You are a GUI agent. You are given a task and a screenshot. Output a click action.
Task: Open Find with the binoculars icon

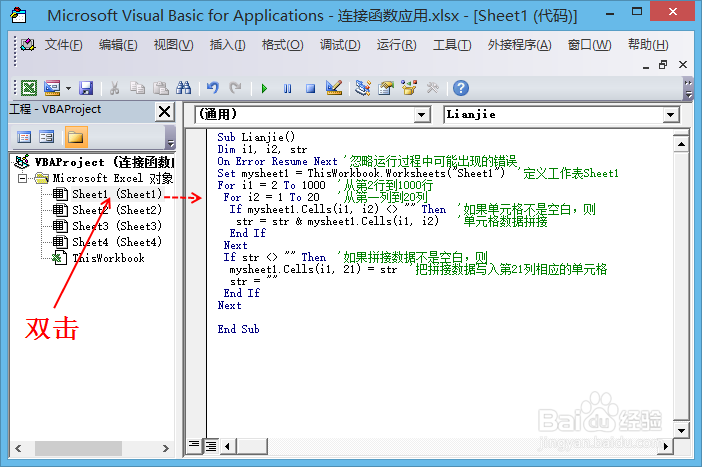(x=184, y=88)
